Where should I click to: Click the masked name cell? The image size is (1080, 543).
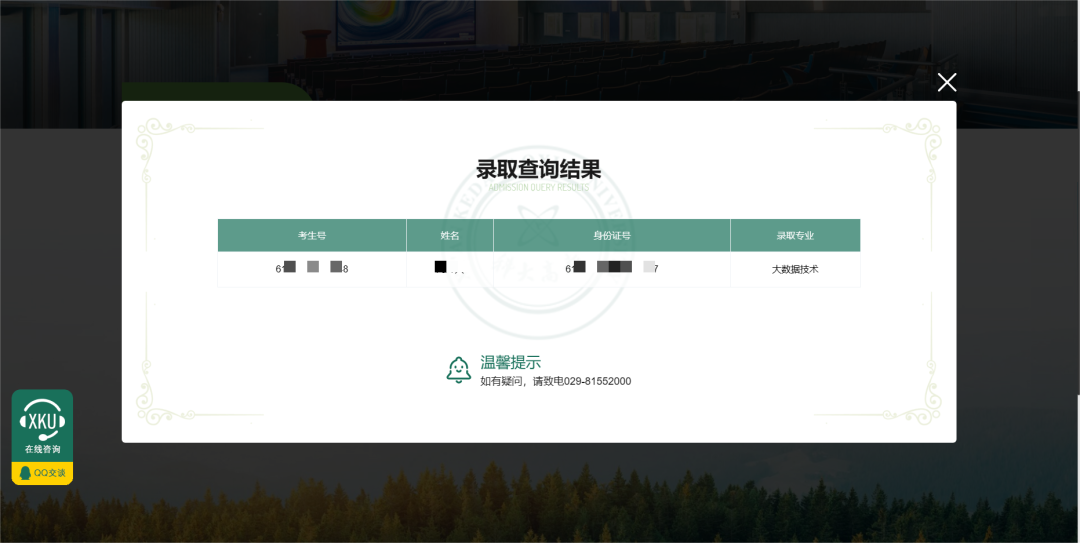(x=450, y=269)
